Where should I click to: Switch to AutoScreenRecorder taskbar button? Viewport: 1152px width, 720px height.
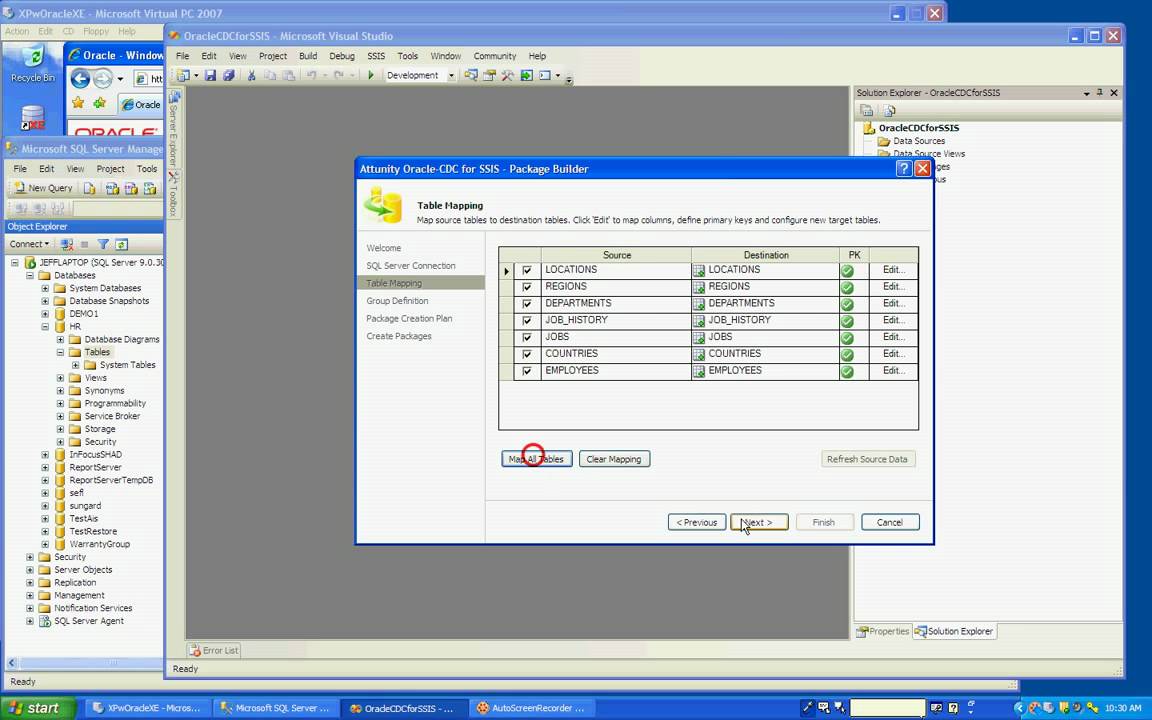pos(530,708)
